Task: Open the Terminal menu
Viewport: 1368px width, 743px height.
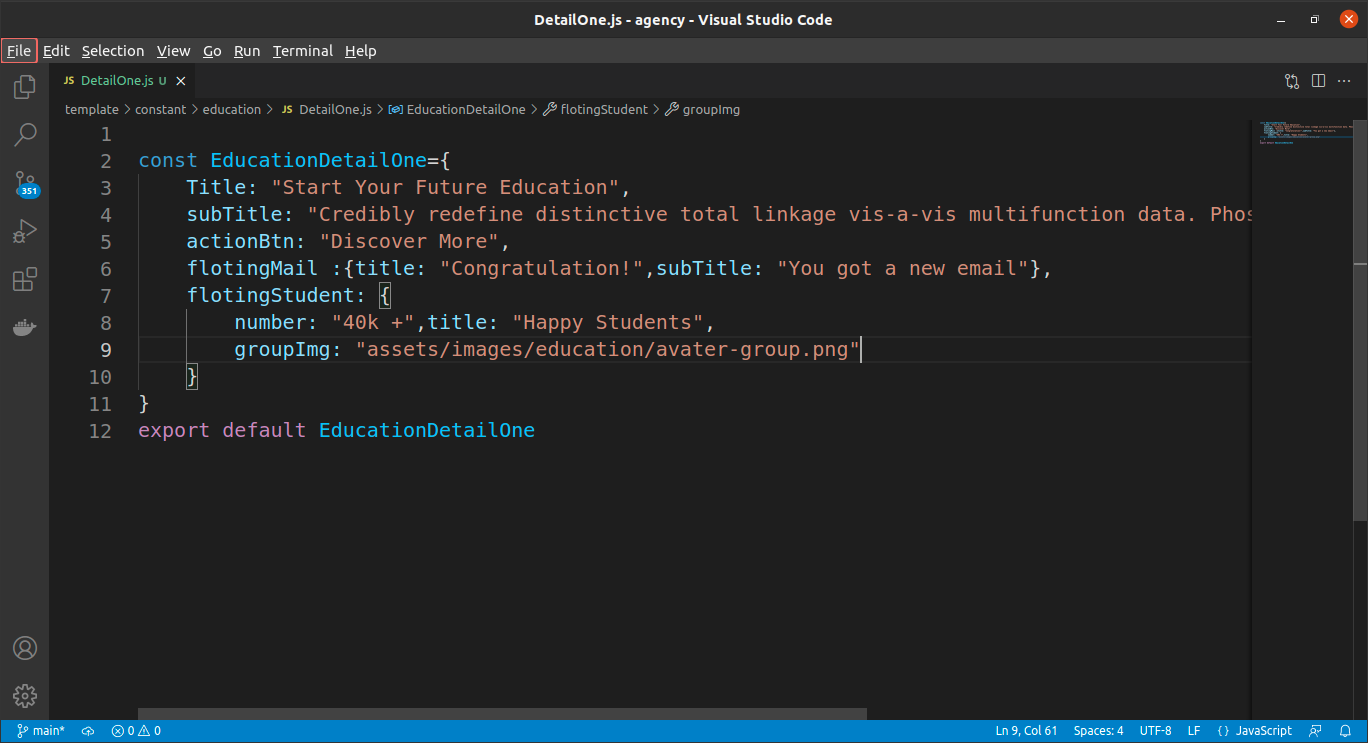Action: click(x=303, y=51)
